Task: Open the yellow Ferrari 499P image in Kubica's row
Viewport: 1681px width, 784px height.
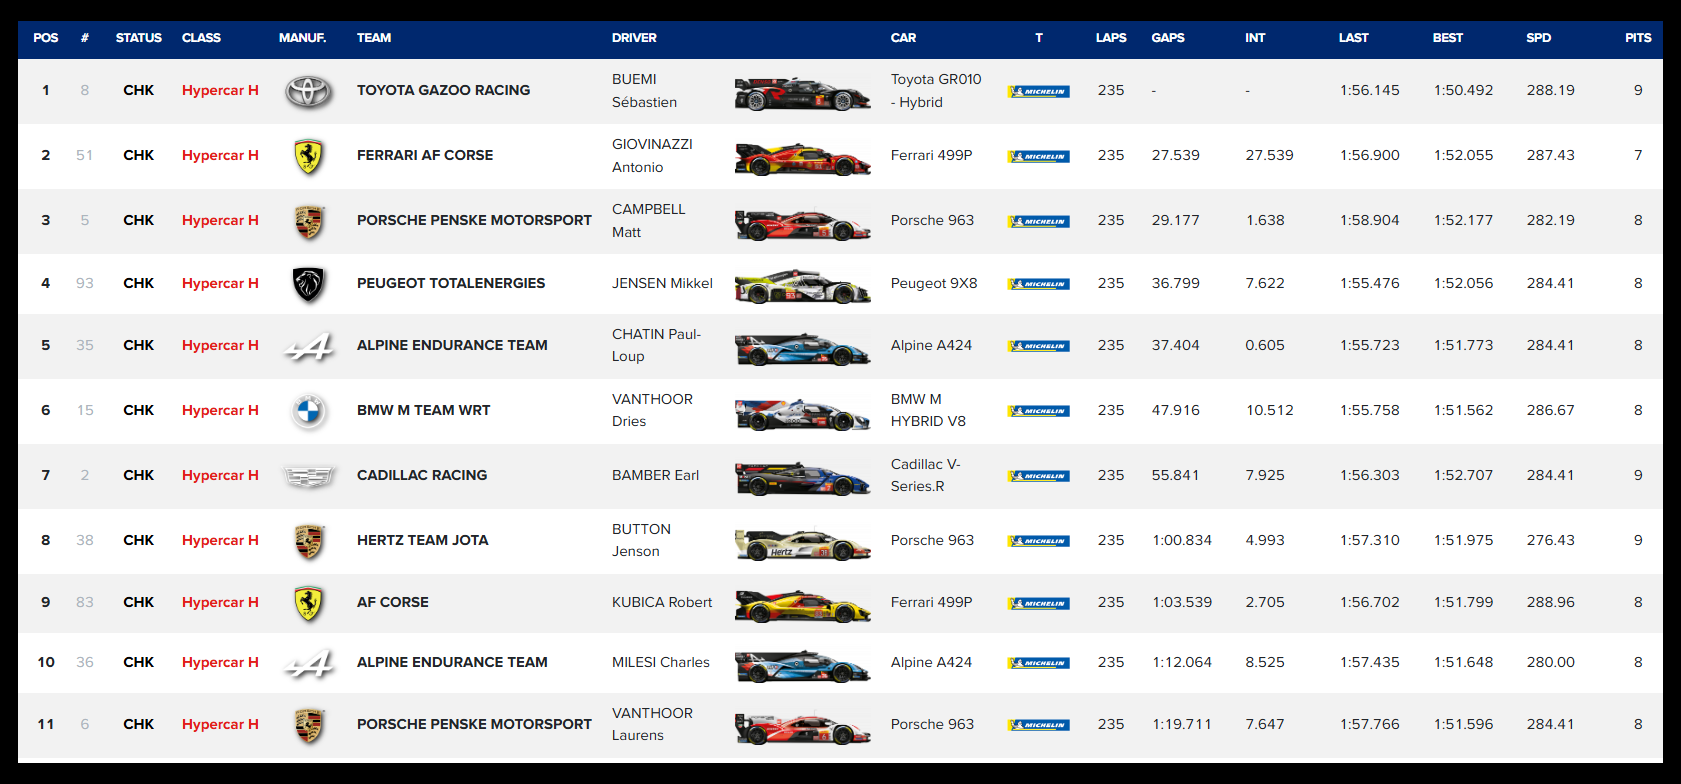Action: (802, 606)
